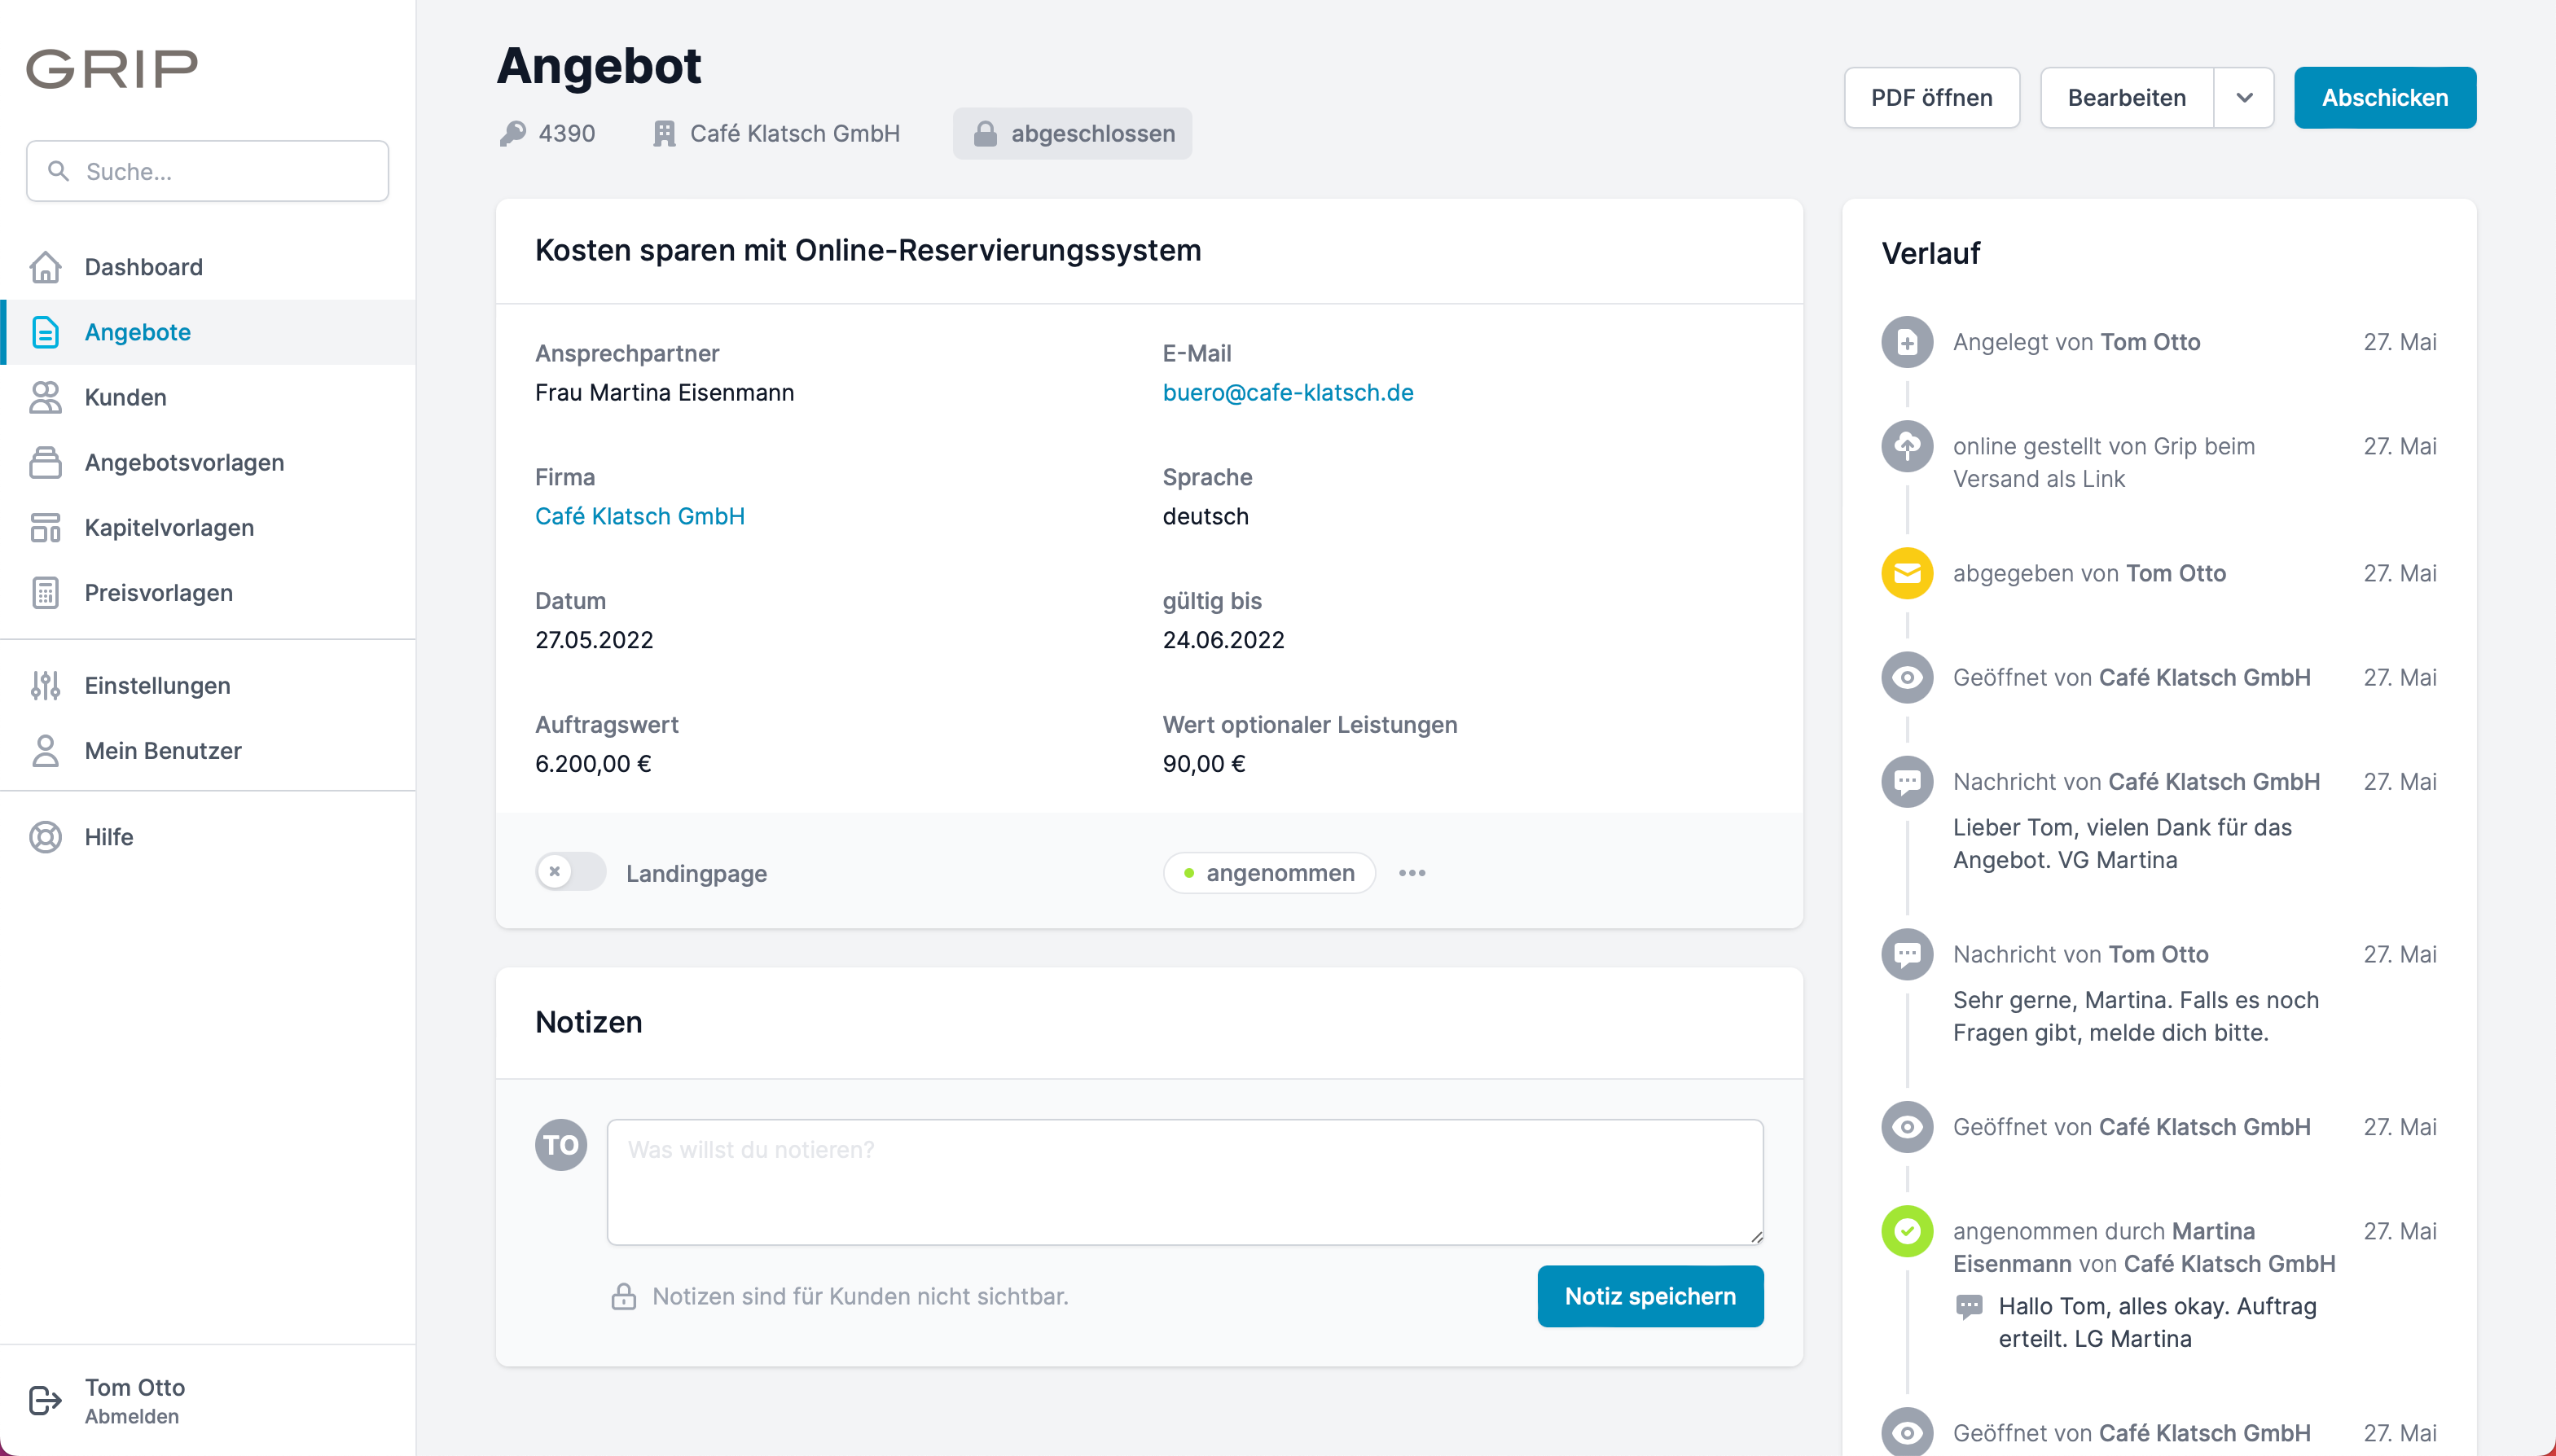Screen dimensions: 2556x1456
Task: Open Preisvorlagen via the calculator icon
Action: click(x=46, y=592)
